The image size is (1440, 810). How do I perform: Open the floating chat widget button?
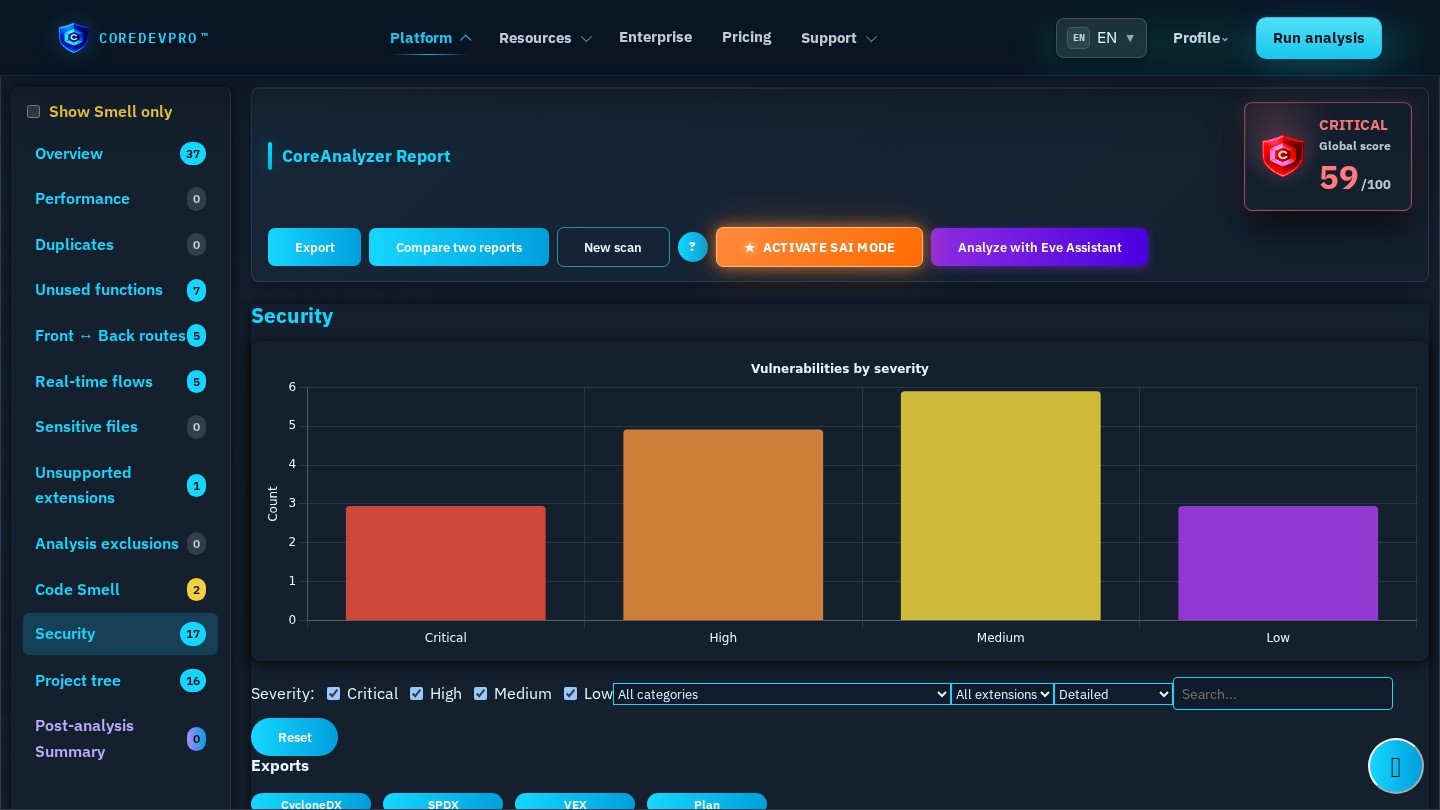click(x=1396, y=766)
